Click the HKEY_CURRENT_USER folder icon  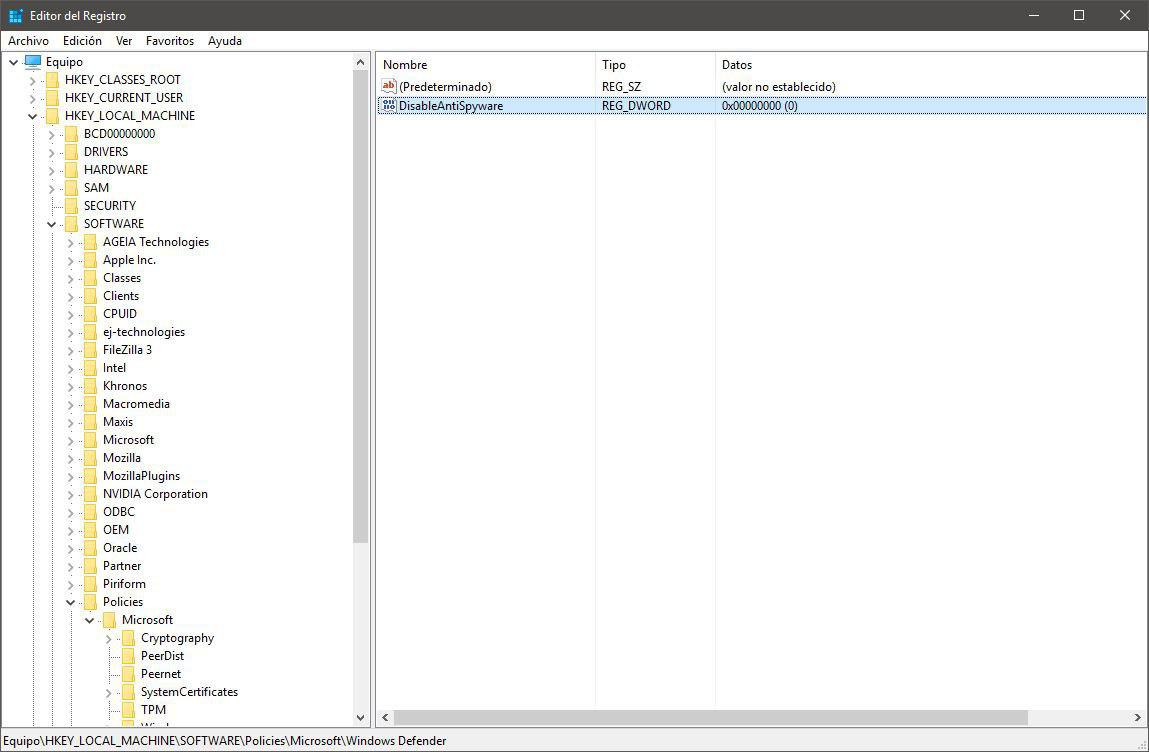click(x=53, y=97)
